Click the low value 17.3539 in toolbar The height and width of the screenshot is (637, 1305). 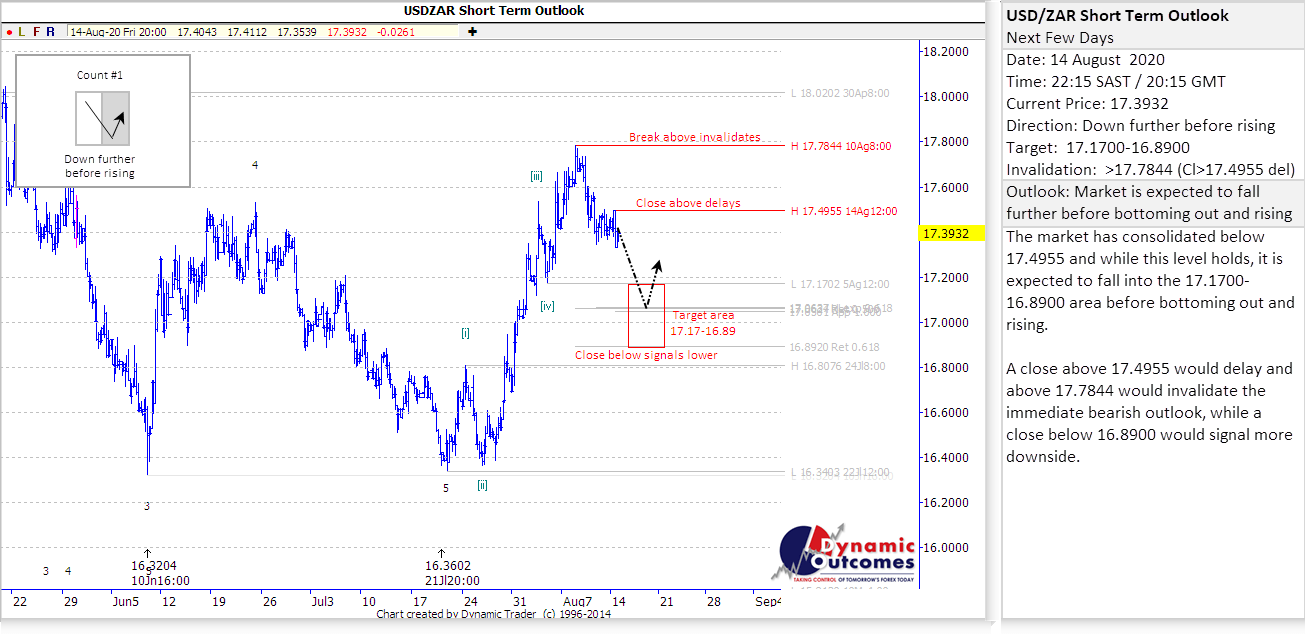pos(297,32)
